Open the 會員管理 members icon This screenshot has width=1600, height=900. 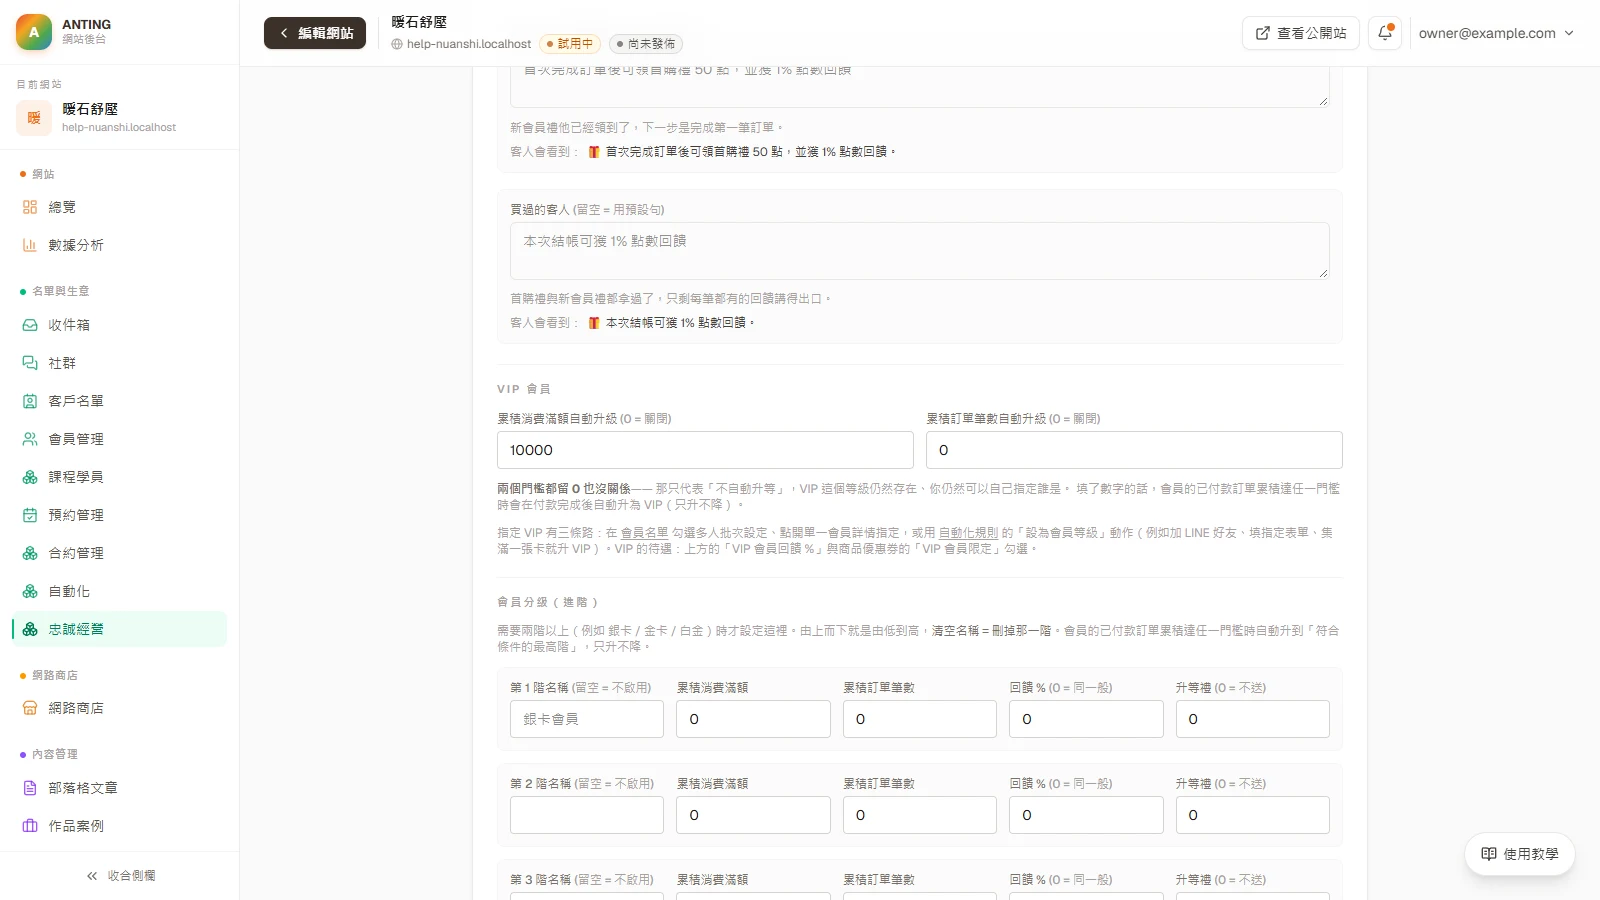tap(30, 439)
